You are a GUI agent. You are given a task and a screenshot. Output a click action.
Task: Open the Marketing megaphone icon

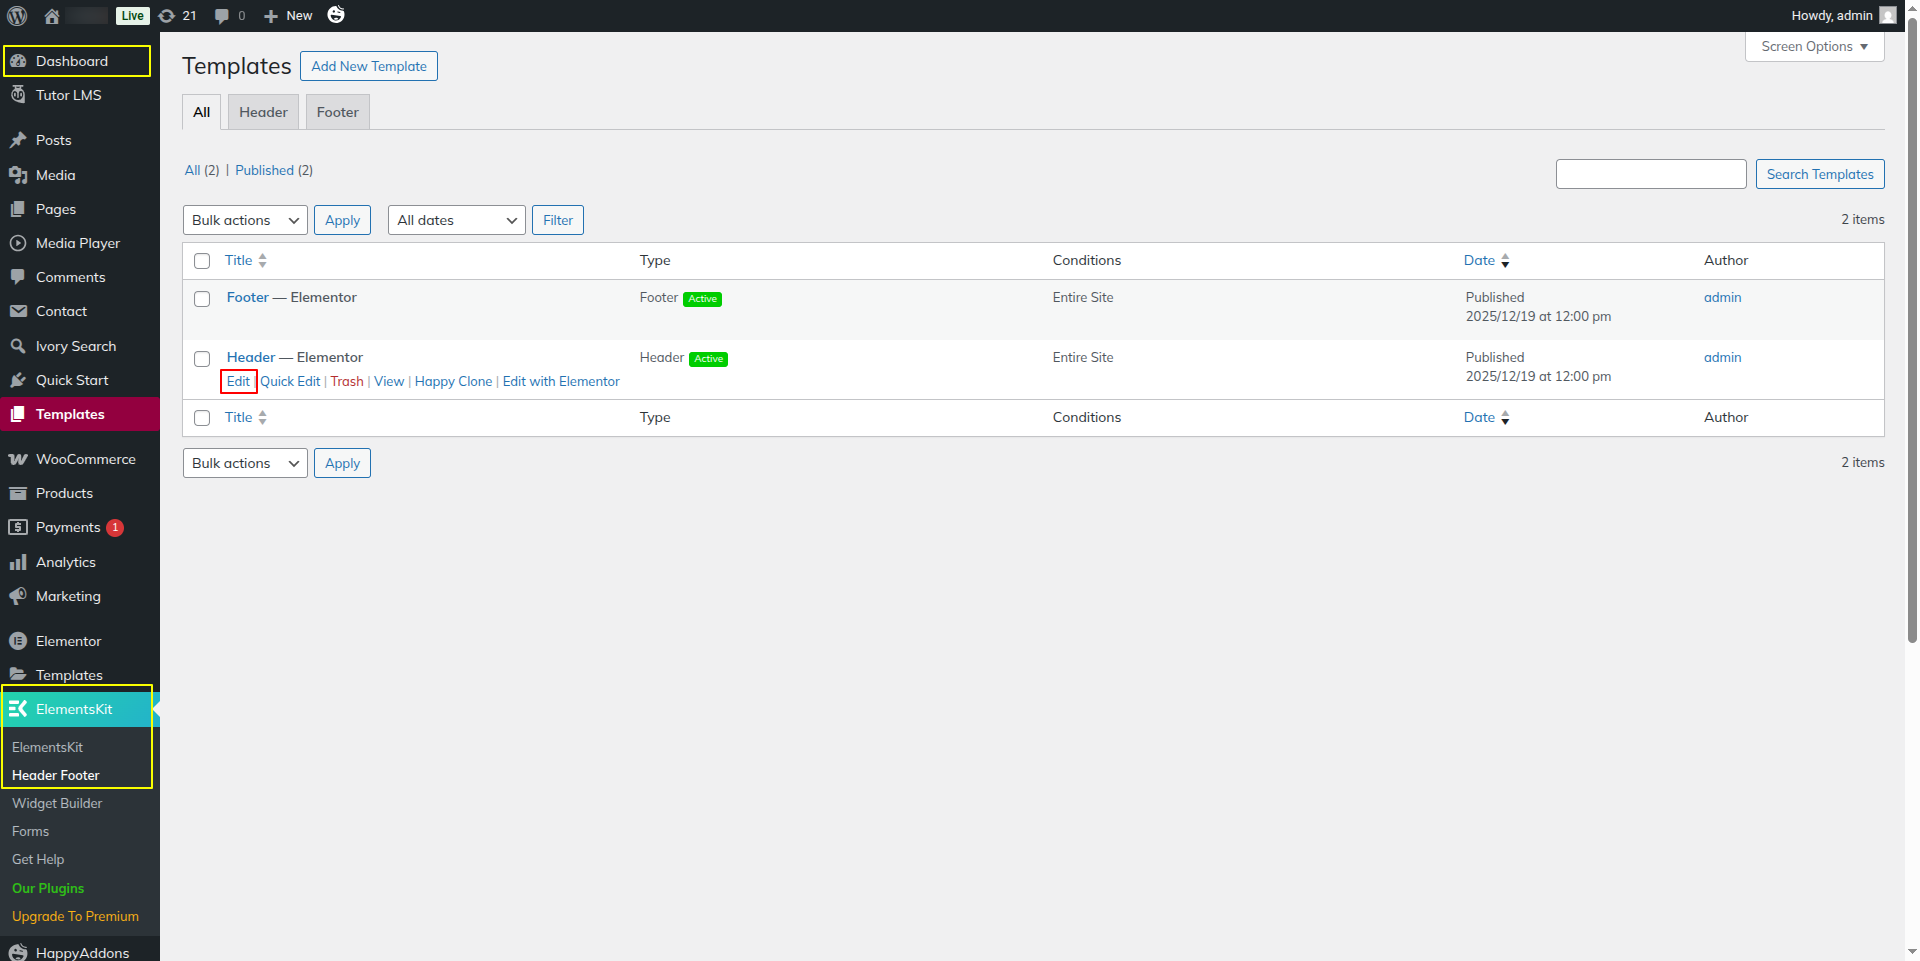(x=18, y=596)
